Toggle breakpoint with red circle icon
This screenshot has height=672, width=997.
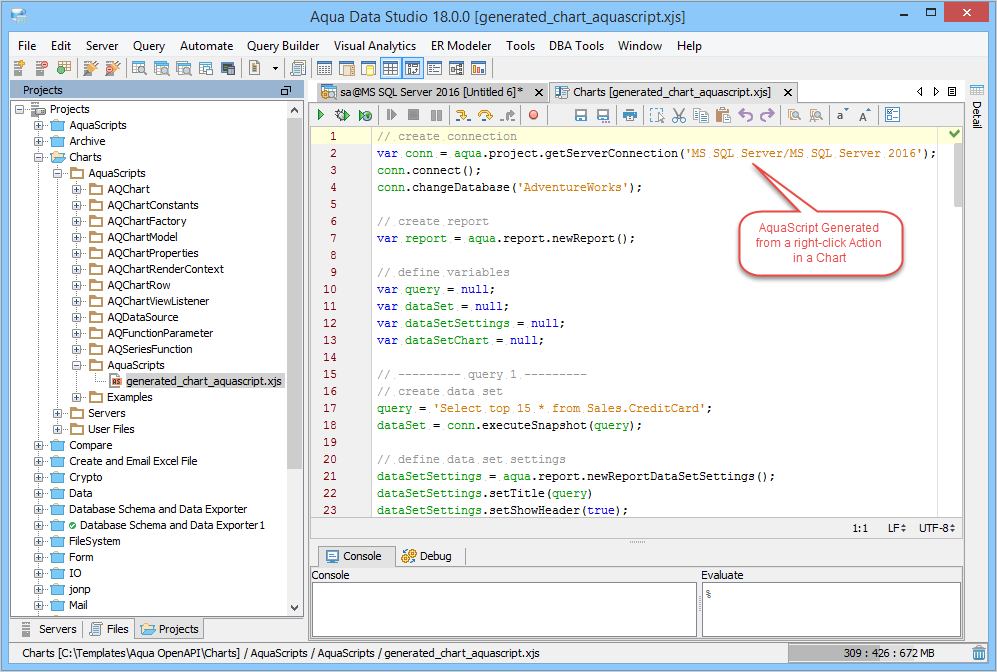pos(533,115)
